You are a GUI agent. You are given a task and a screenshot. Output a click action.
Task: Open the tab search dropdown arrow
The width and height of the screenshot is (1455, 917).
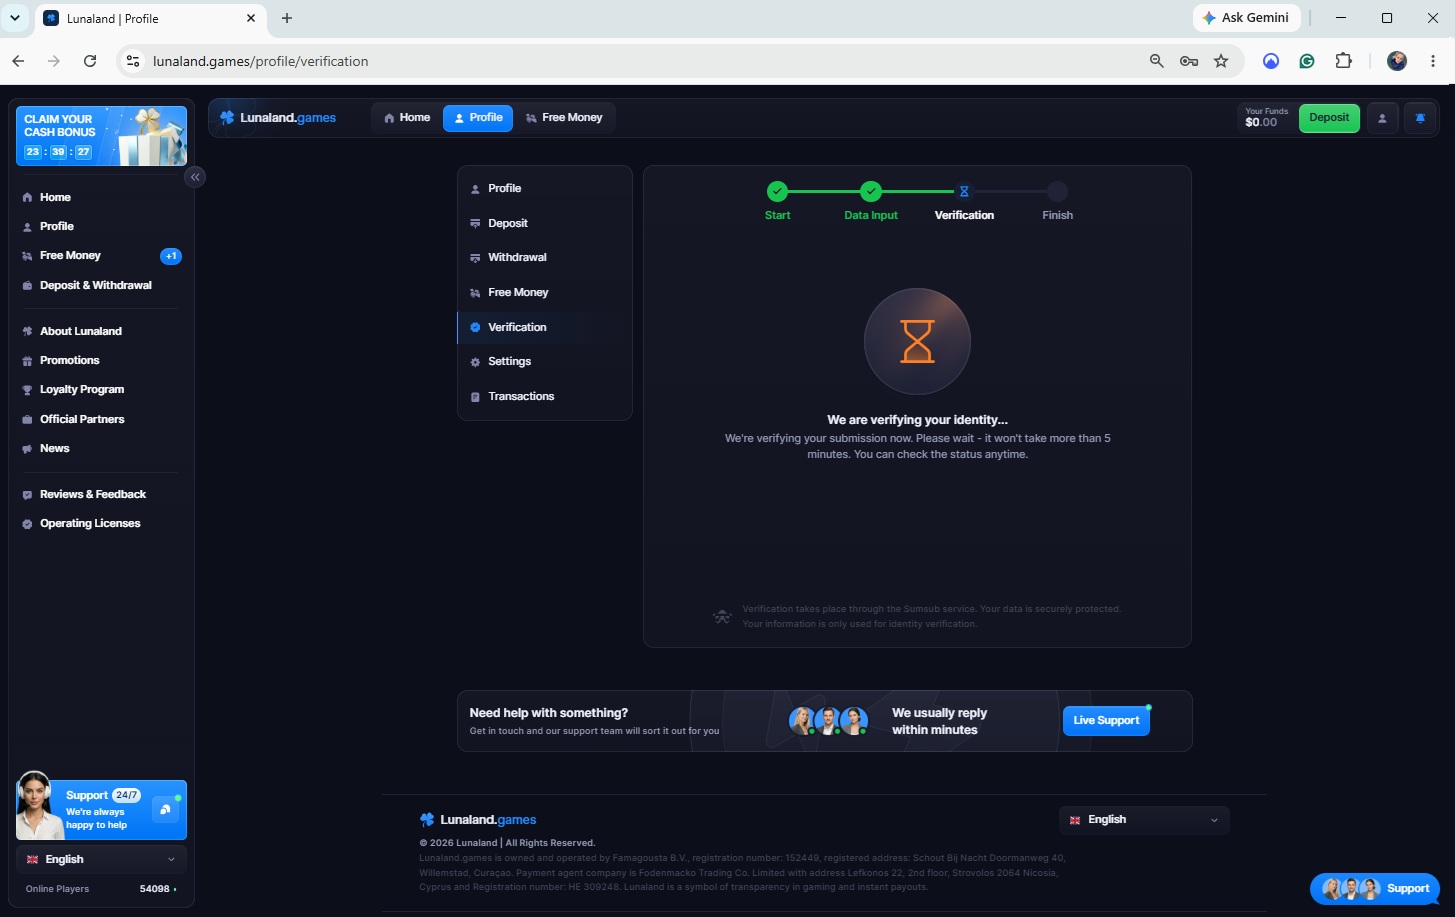[x=15, y=18]
